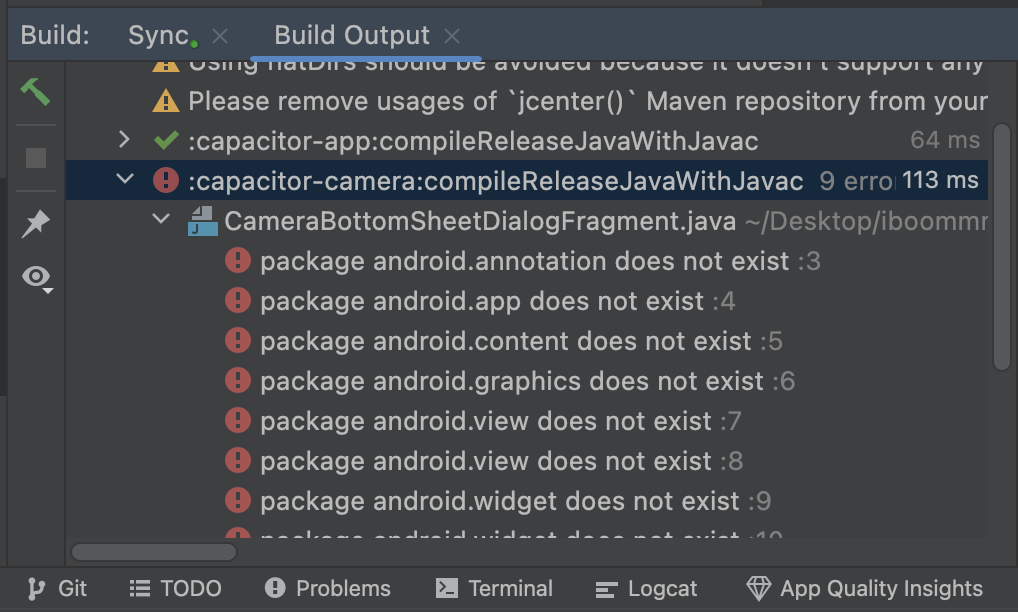
Task: Click the vertical scrollbar thumb
Action: (1002, 247)
